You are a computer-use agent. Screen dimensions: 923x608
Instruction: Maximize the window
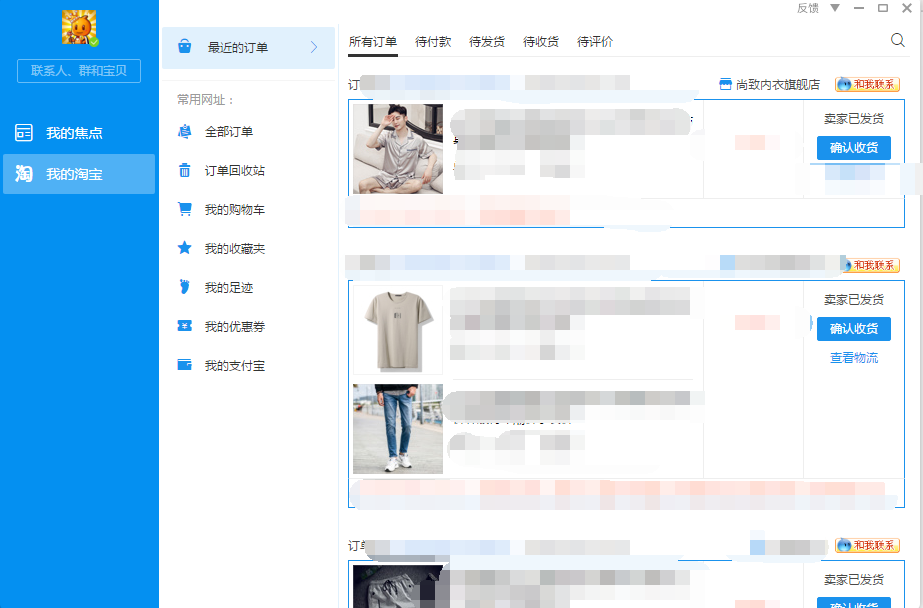point(883,8)
